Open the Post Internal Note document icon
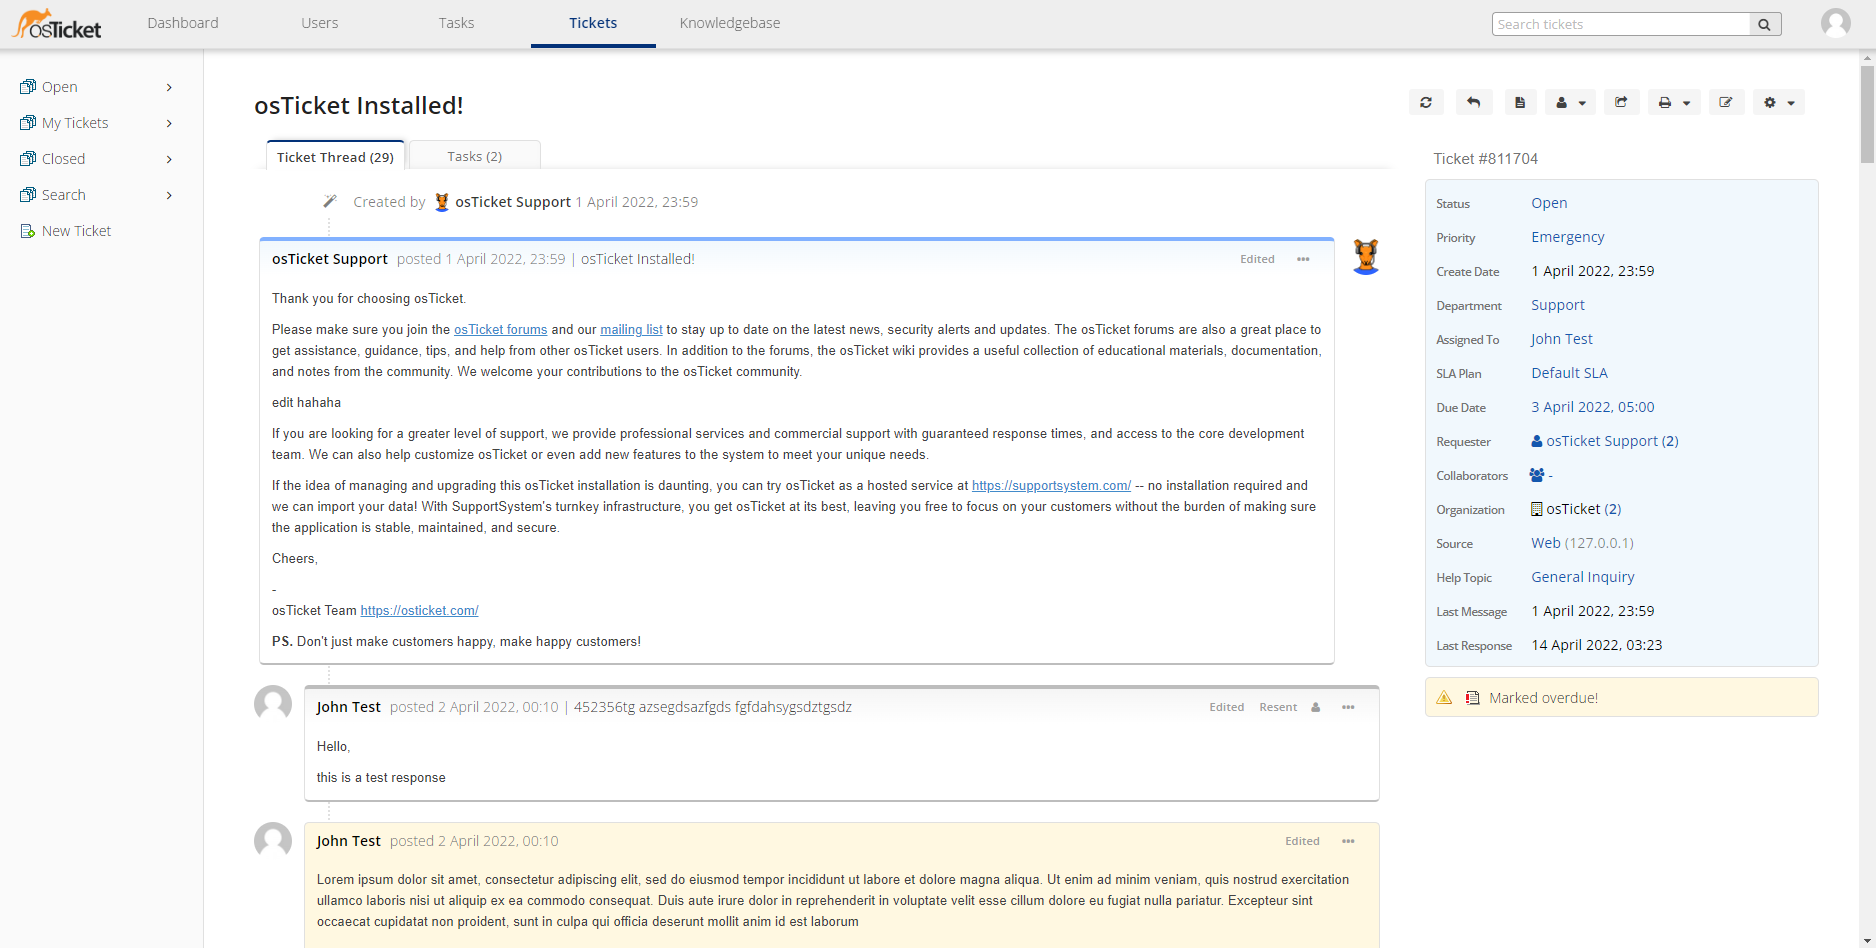The image size is (1876, 948). 1520,102
